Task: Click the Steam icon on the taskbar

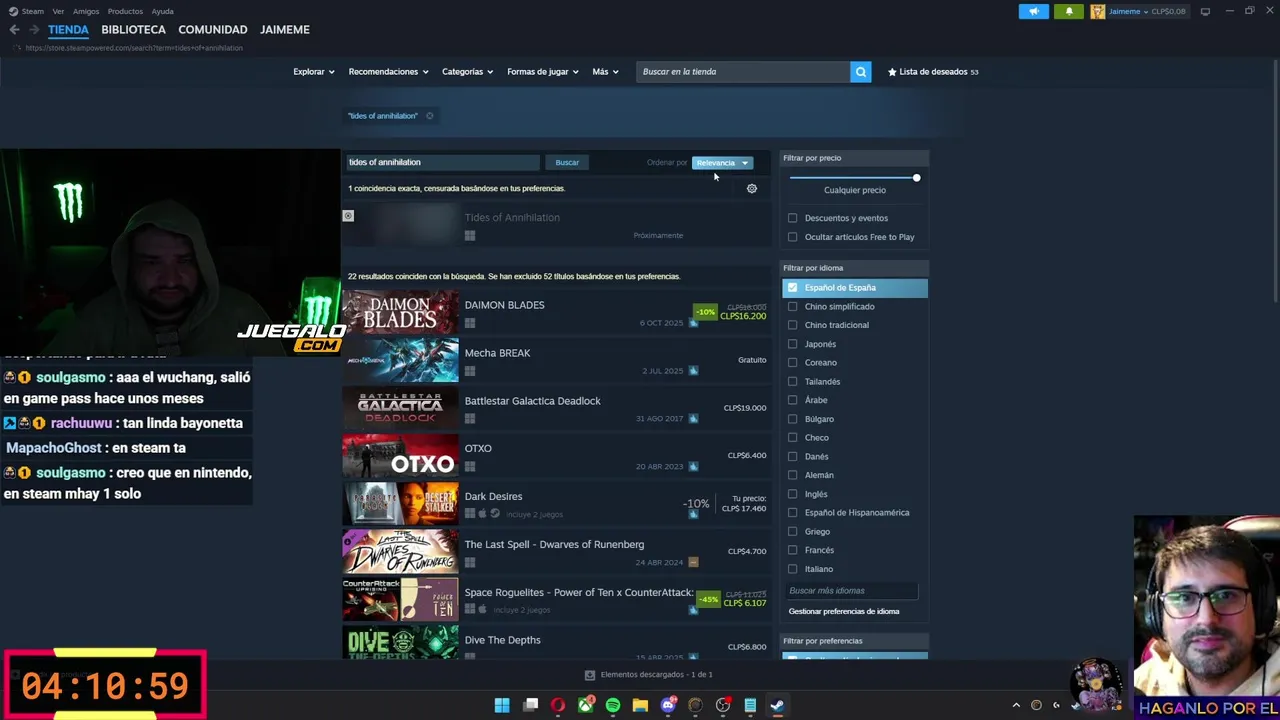Action: (x=777, y=705)
